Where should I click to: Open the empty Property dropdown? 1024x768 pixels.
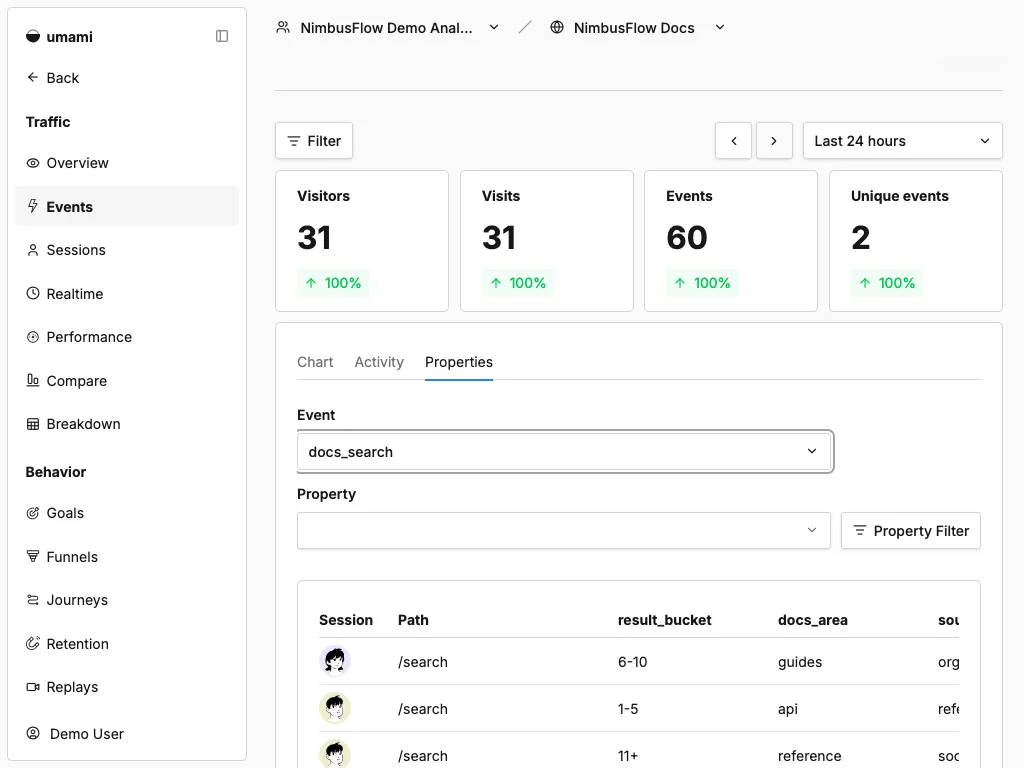(564, 530)
